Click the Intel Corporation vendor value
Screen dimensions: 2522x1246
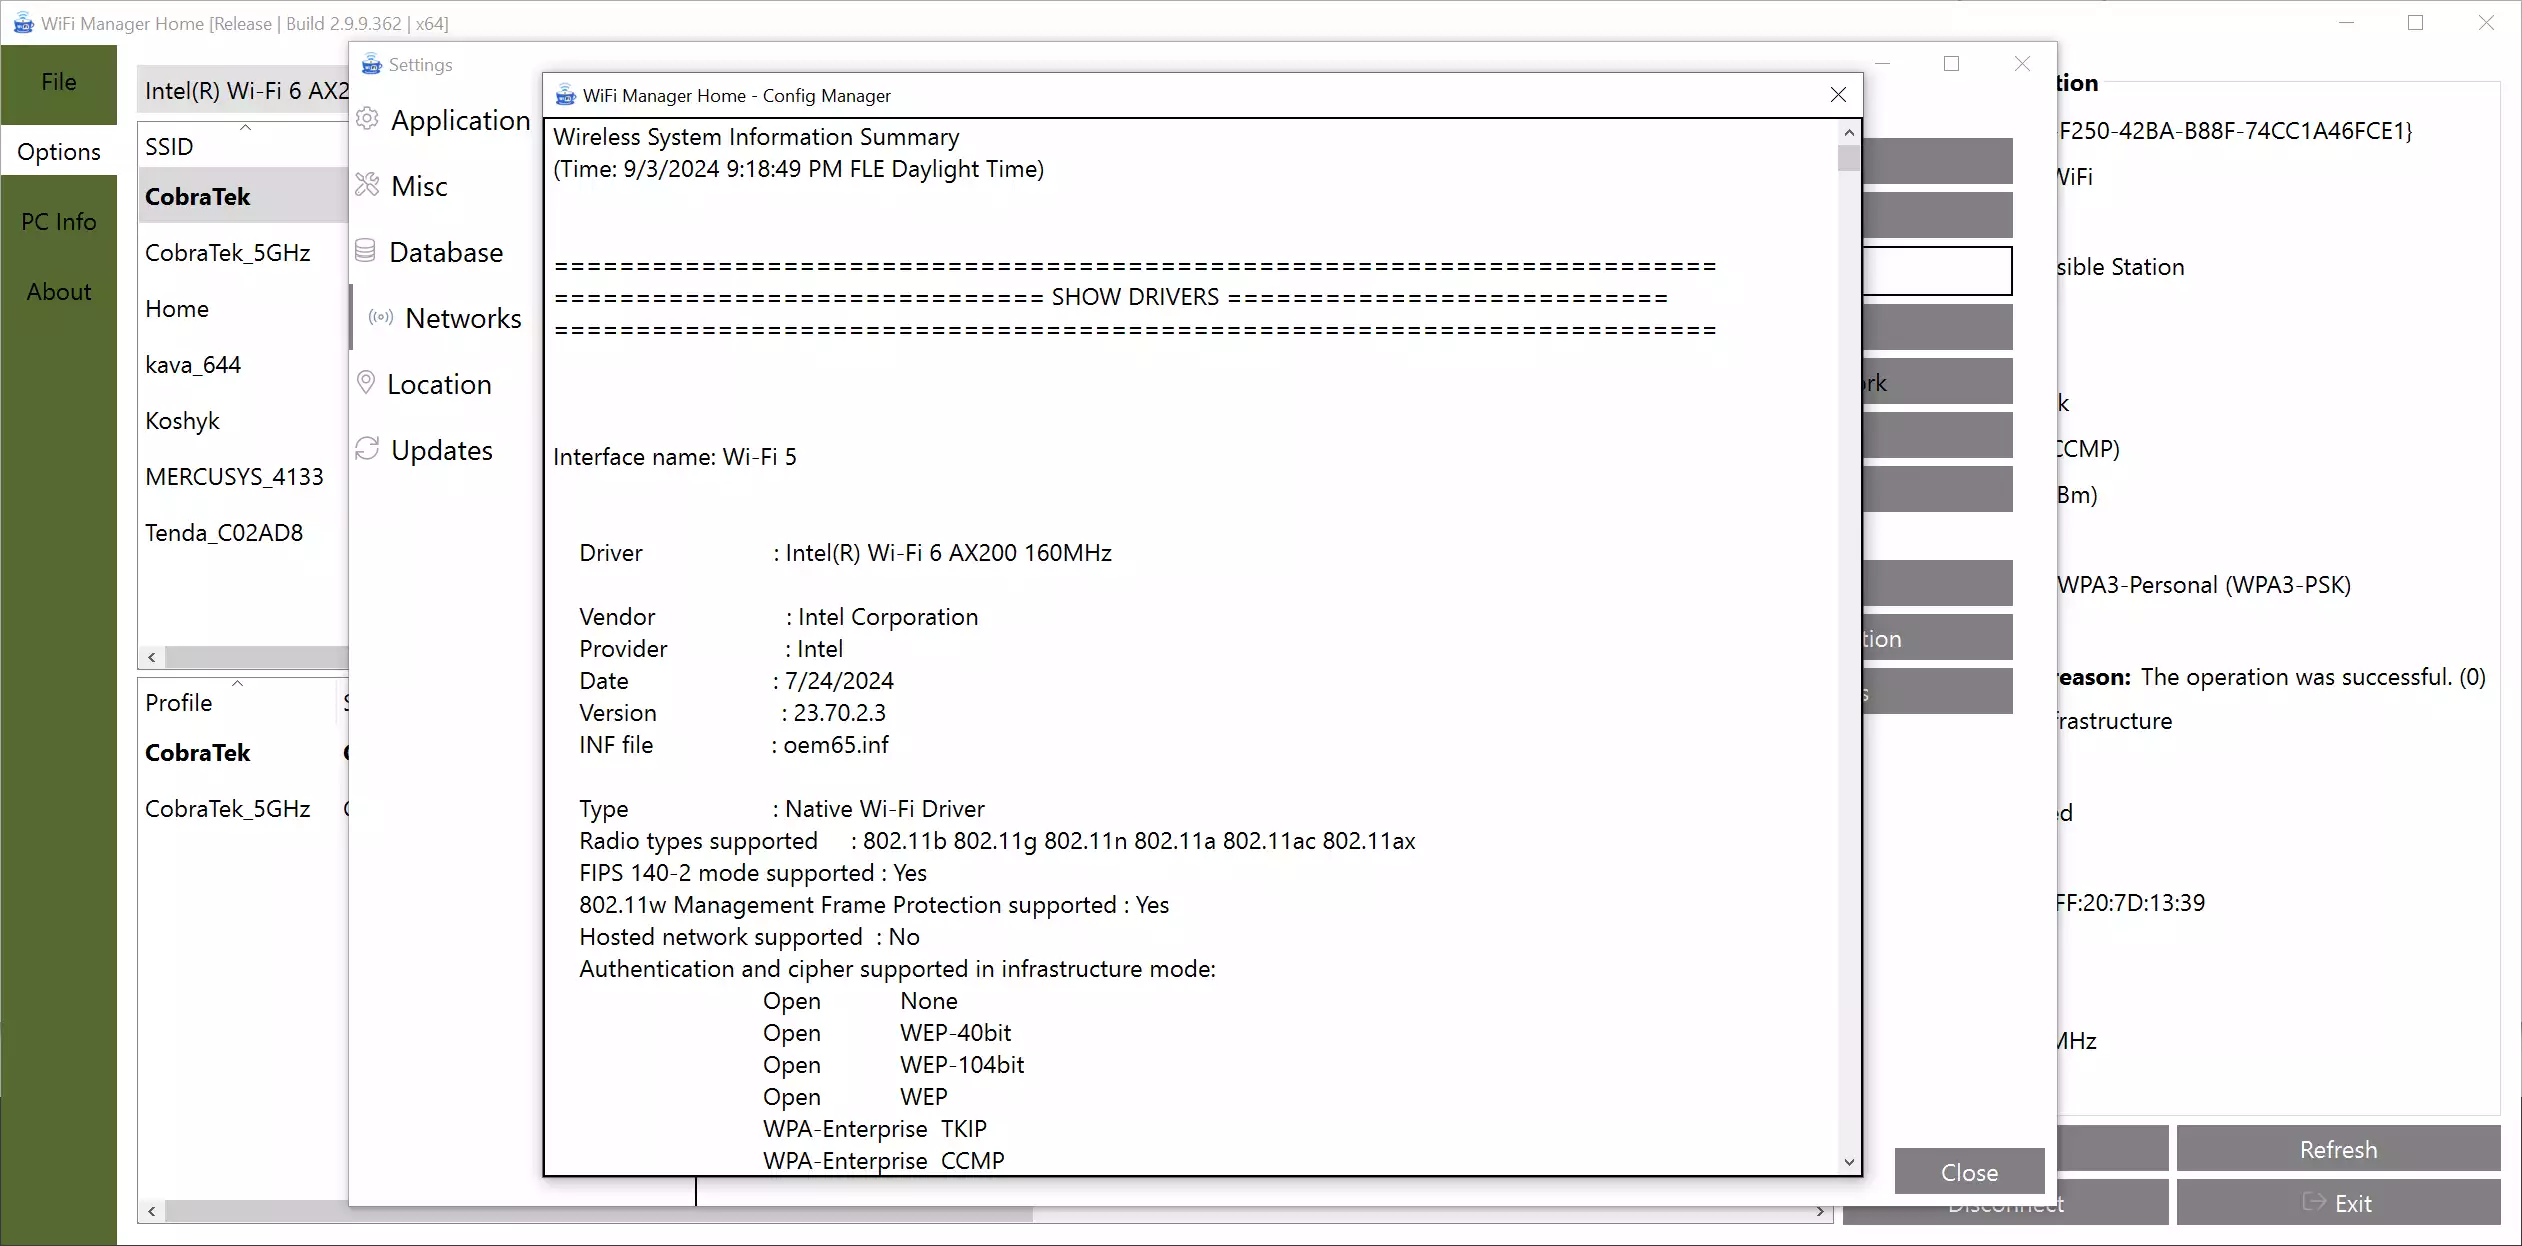click(x=888, y=617)
